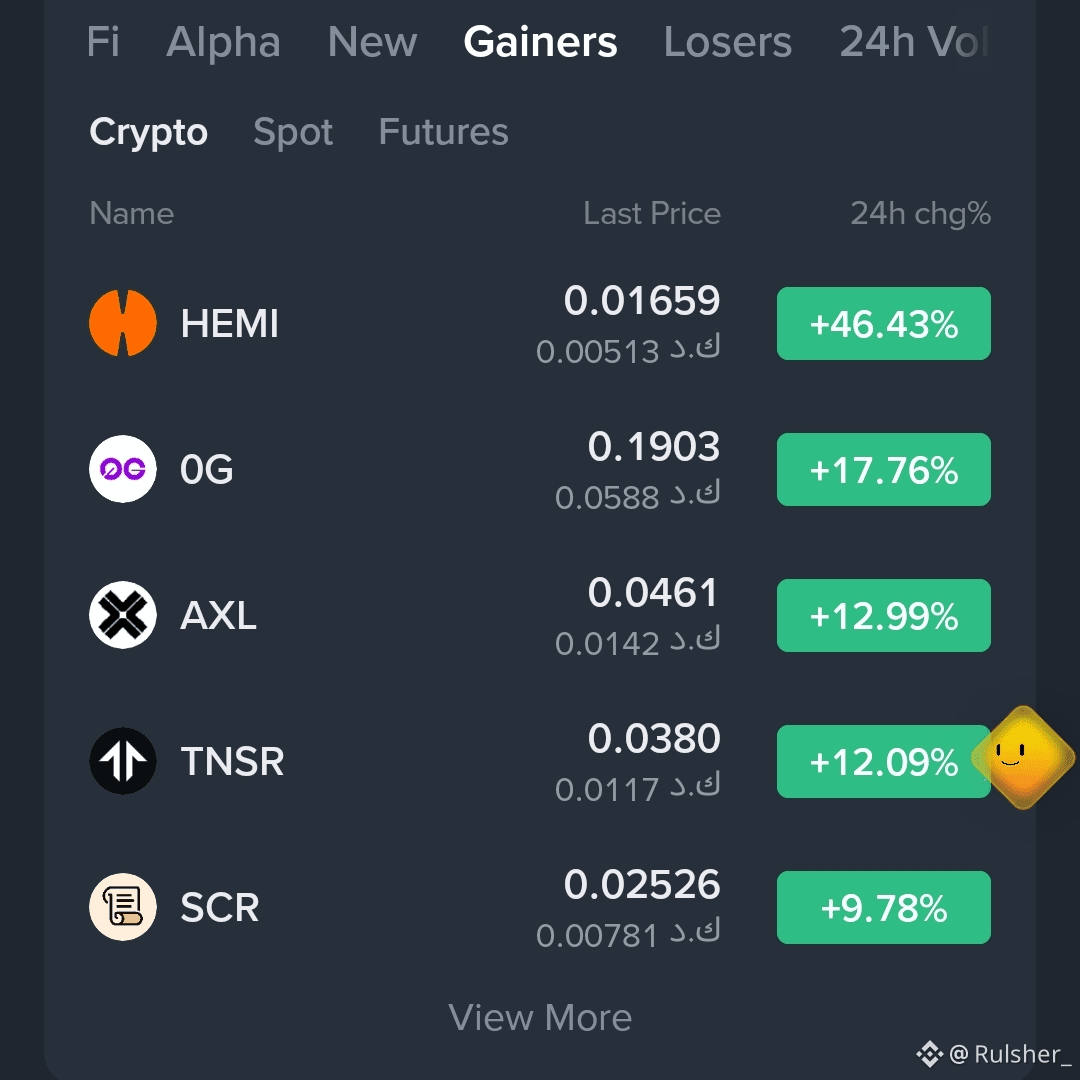1080x1080 pixels.
Task: Select the Futures sub-tab
Action: tap(444, 132)
